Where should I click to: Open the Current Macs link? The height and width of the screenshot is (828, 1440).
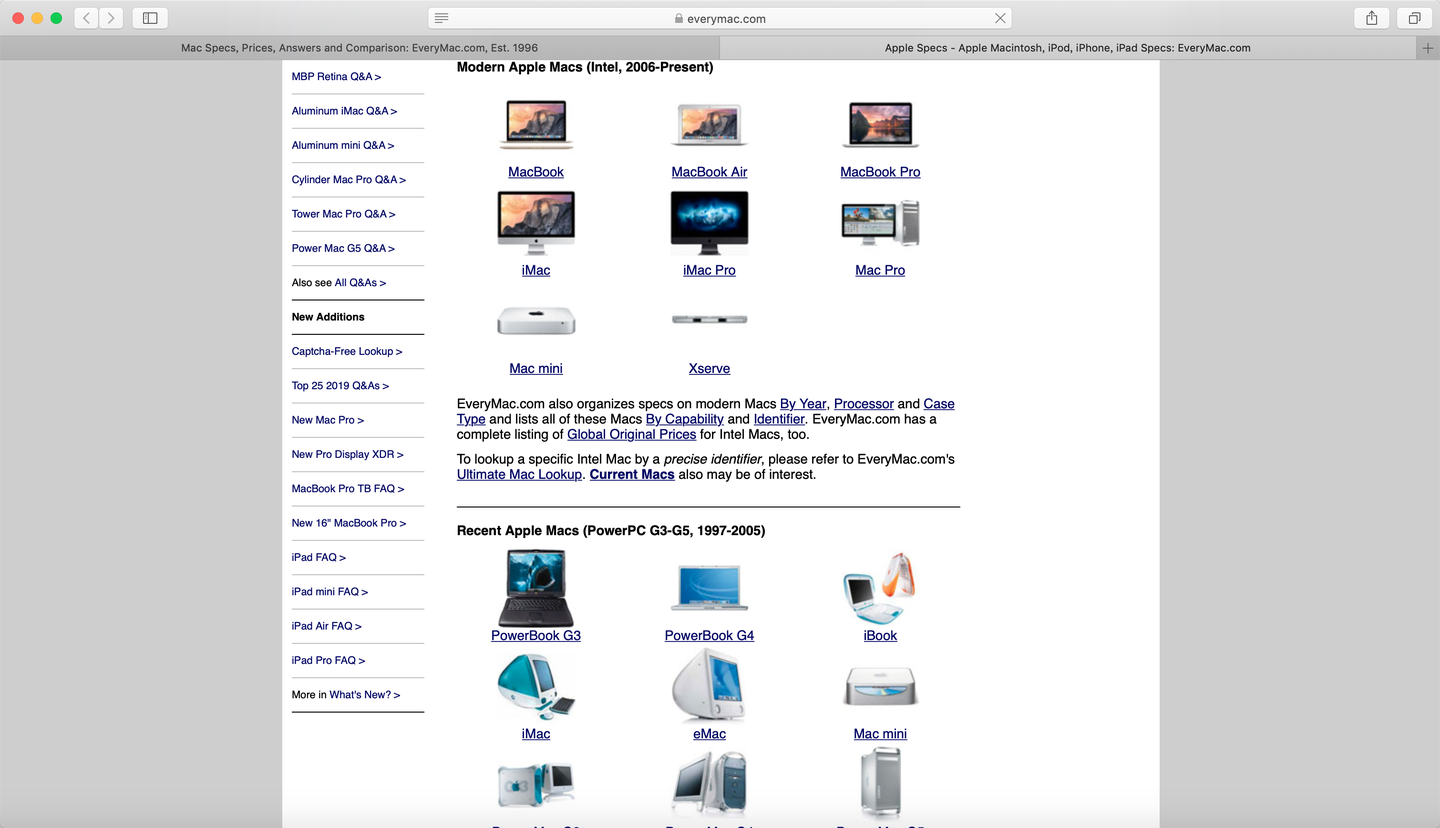[x=632, y=474]
